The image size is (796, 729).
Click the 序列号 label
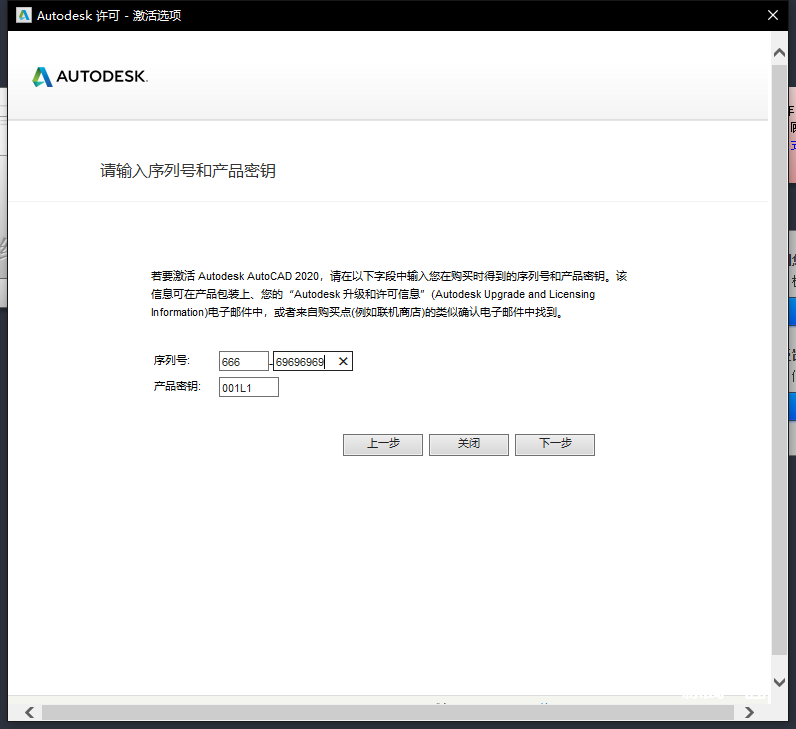point(171,361)
